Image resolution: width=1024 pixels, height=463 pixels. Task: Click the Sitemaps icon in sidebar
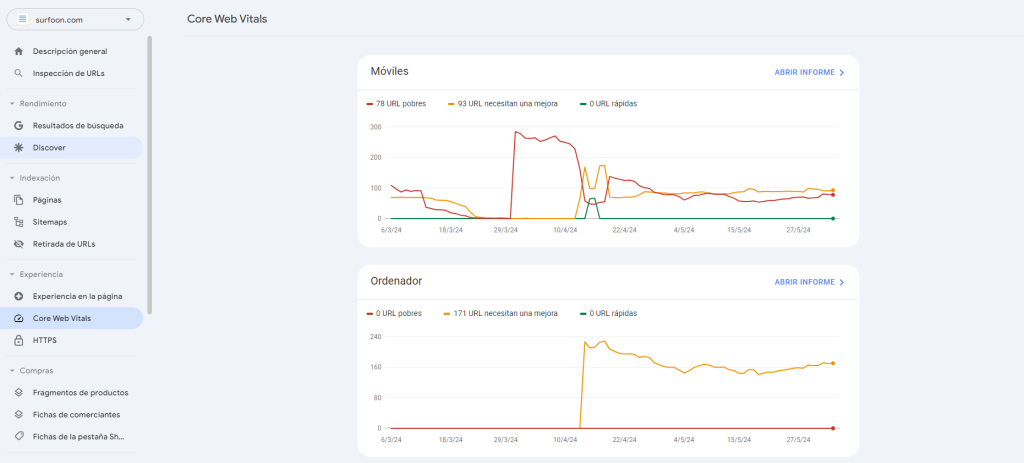point(18,222)
